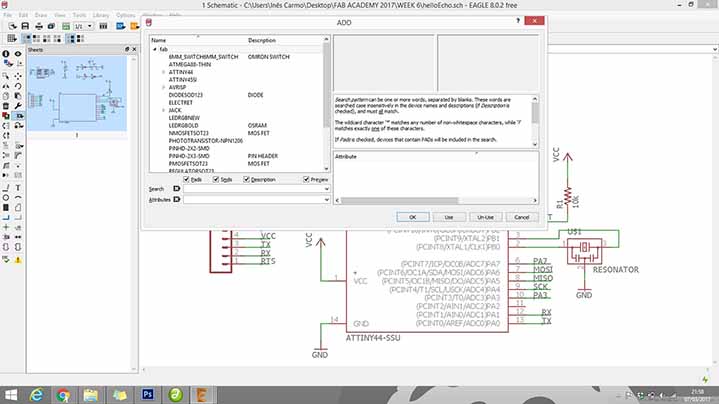
Task: Click the highlighted Add part tool
Action: 19,116
